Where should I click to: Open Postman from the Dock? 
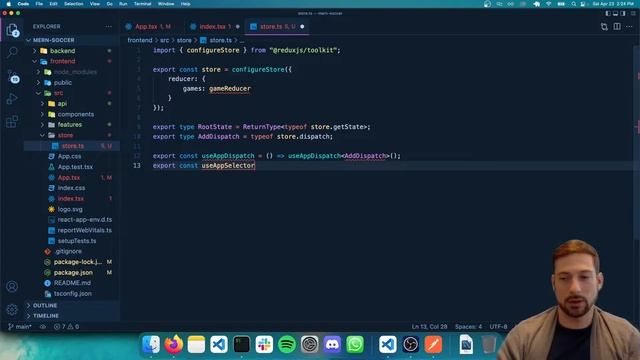tap(433, 344)
